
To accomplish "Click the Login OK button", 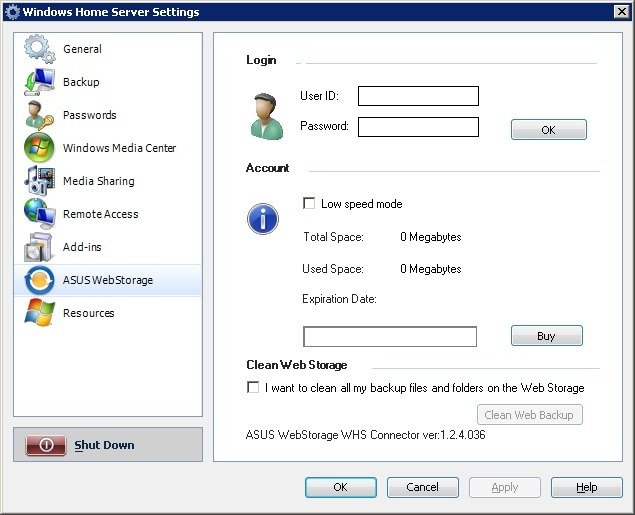I will click(548, 130).
